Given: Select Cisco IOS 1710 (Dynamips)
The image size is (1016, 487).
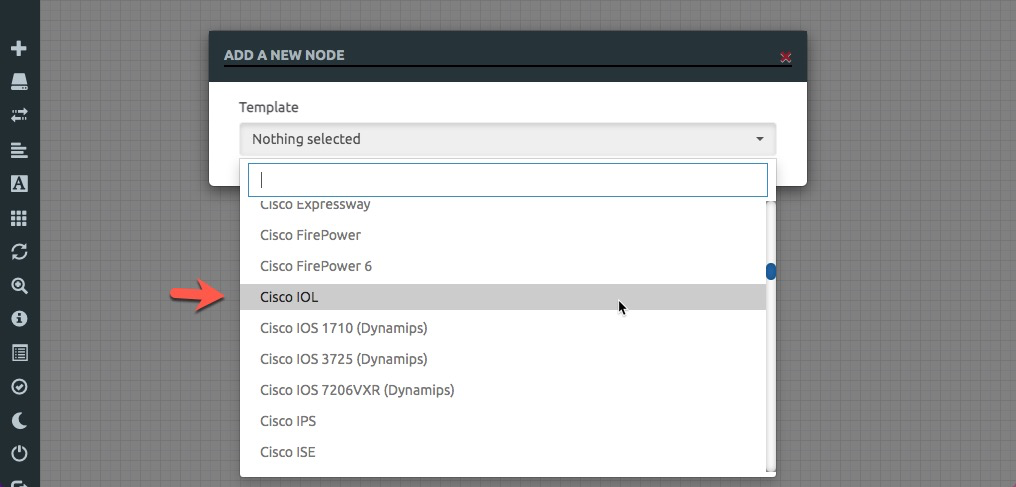Looking at the screenshot, I should pyautogui.click(x=503, y=328).
